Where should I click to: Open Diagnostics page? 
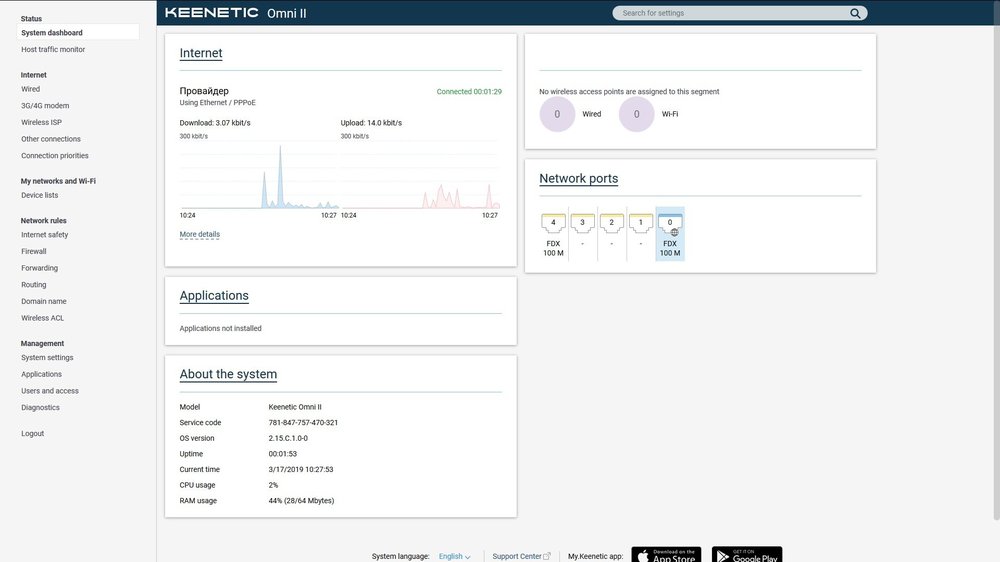pyautogui.click(x=40, y=407)
